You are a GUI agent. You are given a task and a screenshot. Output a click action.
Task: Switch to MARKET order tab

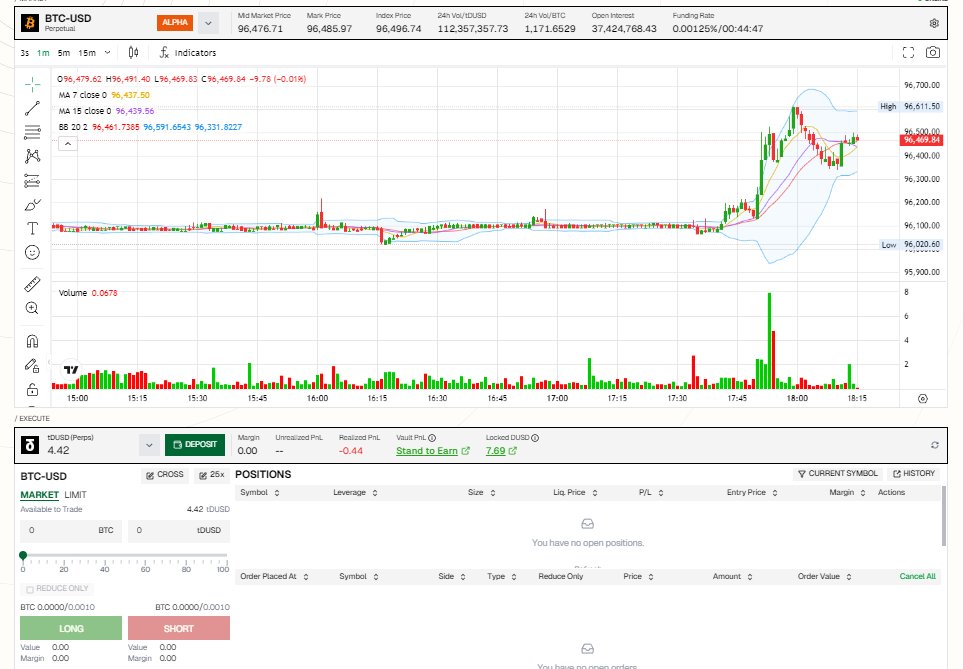[x=39, y=495]
